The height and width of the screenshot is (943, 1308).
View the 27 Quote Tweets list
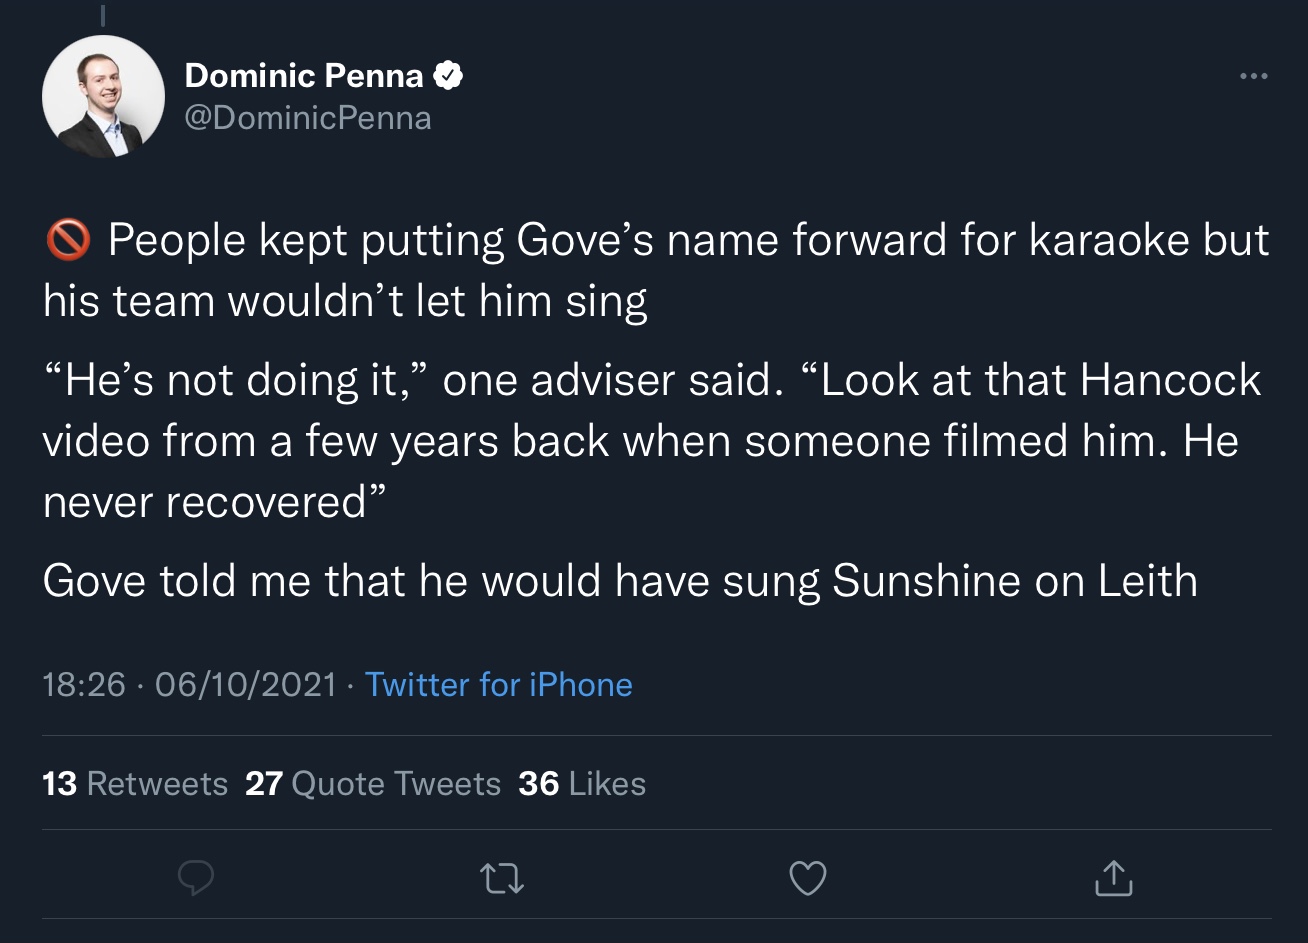(373, 783)
